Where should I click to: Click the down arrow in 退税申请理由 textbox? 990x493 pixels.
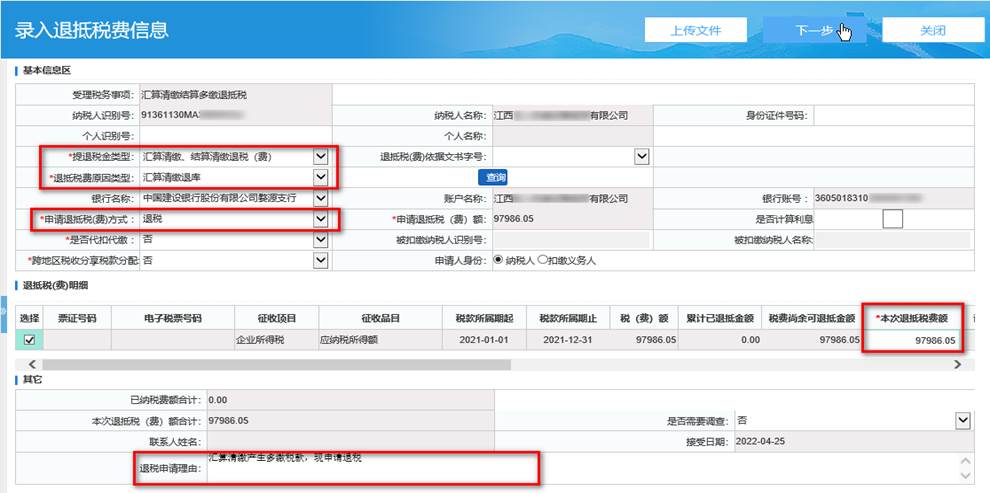coord(965,480)
